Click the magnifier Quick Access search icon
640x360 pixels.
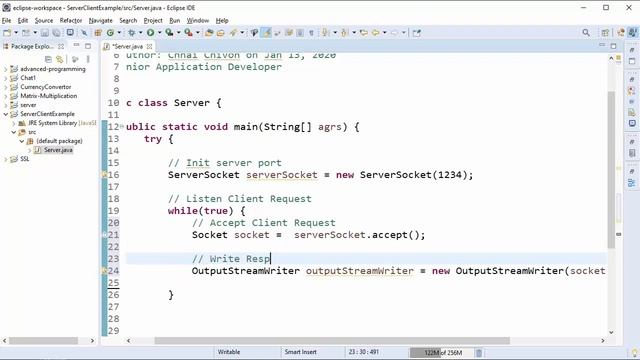[x=586, y=33]
